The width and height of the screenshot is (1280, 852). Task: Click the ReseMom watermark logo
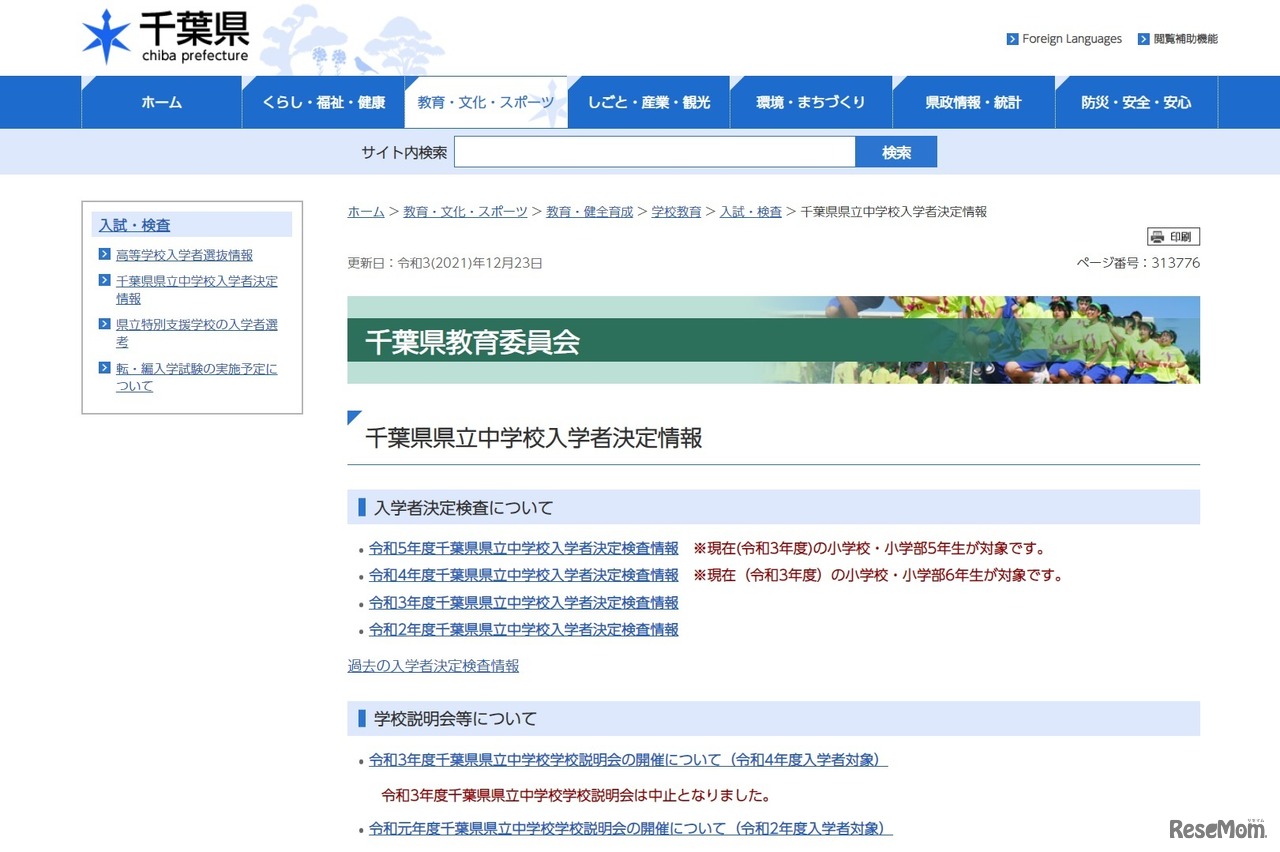tap(1217, 829)
